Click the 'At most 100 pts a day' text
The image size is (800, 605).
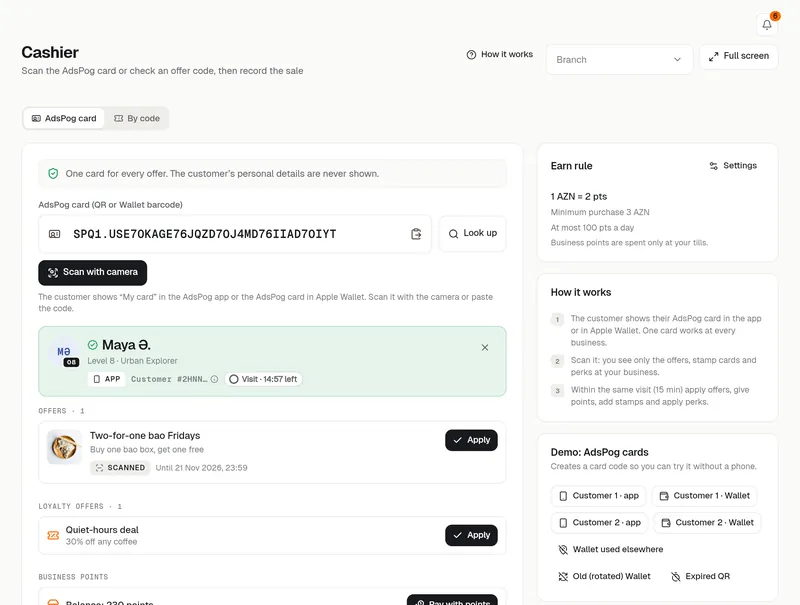point(592,228)
